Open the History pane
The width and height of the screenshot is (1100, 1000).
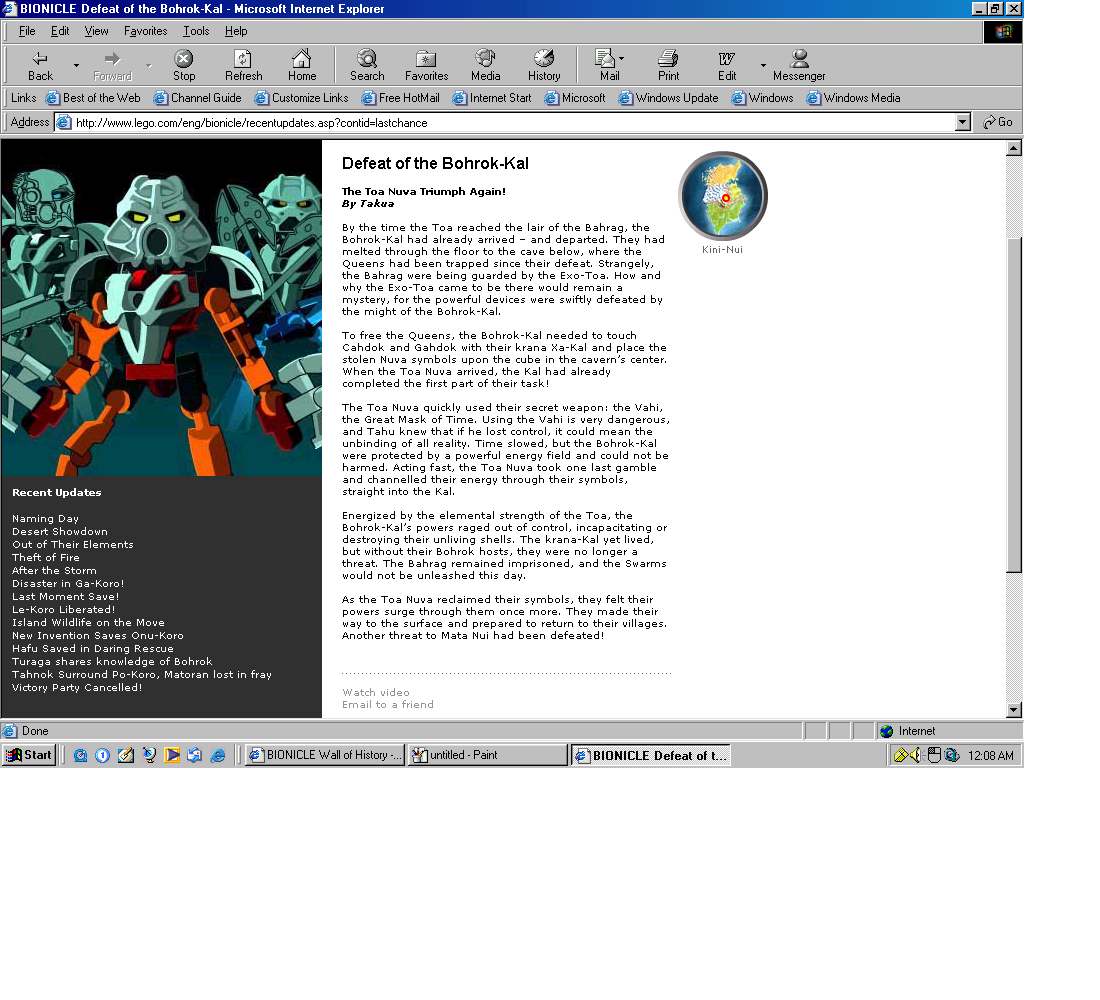point(544,66)
